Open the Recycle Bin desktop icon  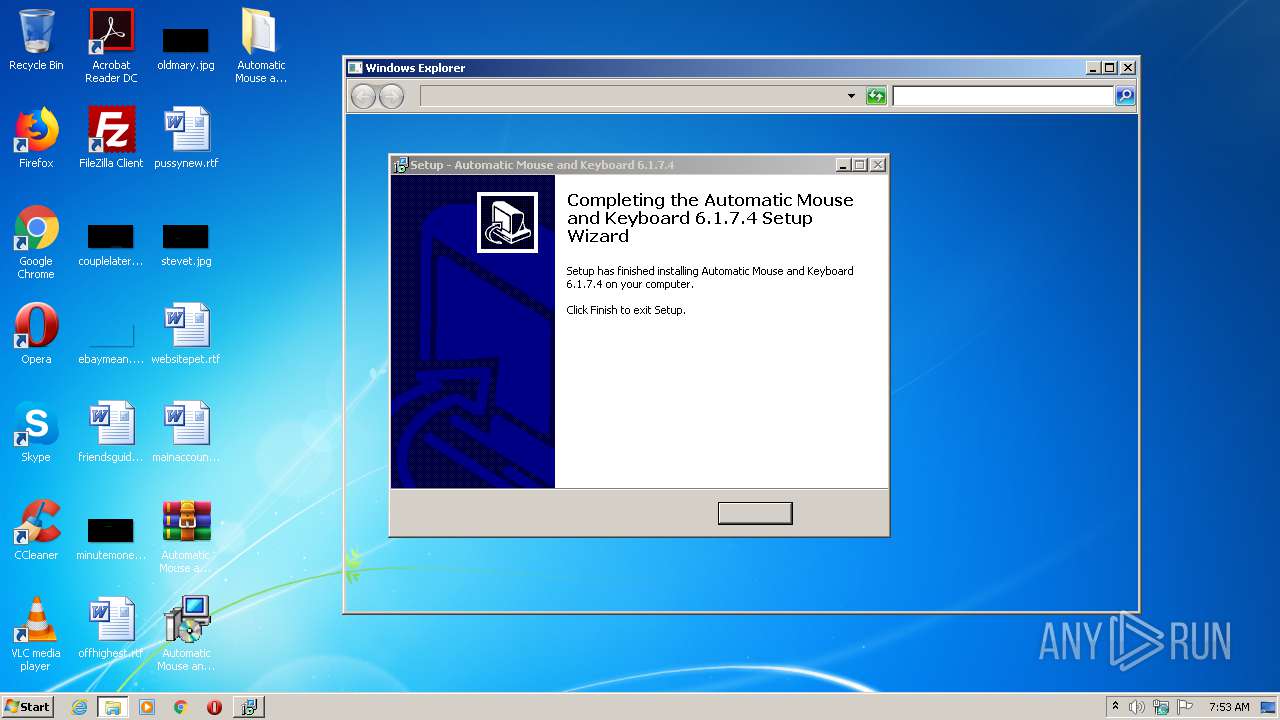tap(36, 40)
